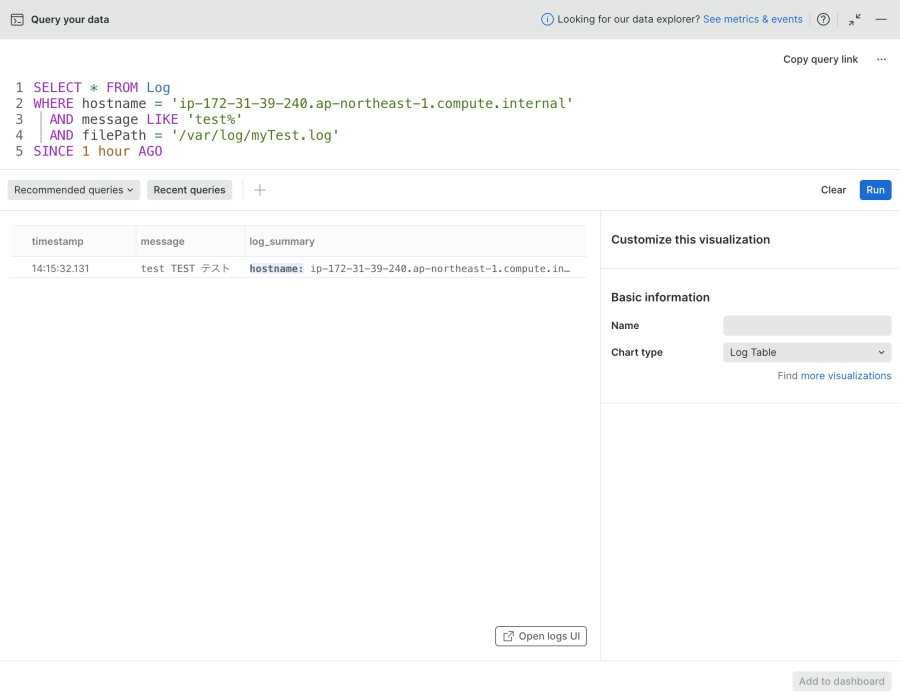Click the Name input field
Screen dimensions: 900x694
806,325
